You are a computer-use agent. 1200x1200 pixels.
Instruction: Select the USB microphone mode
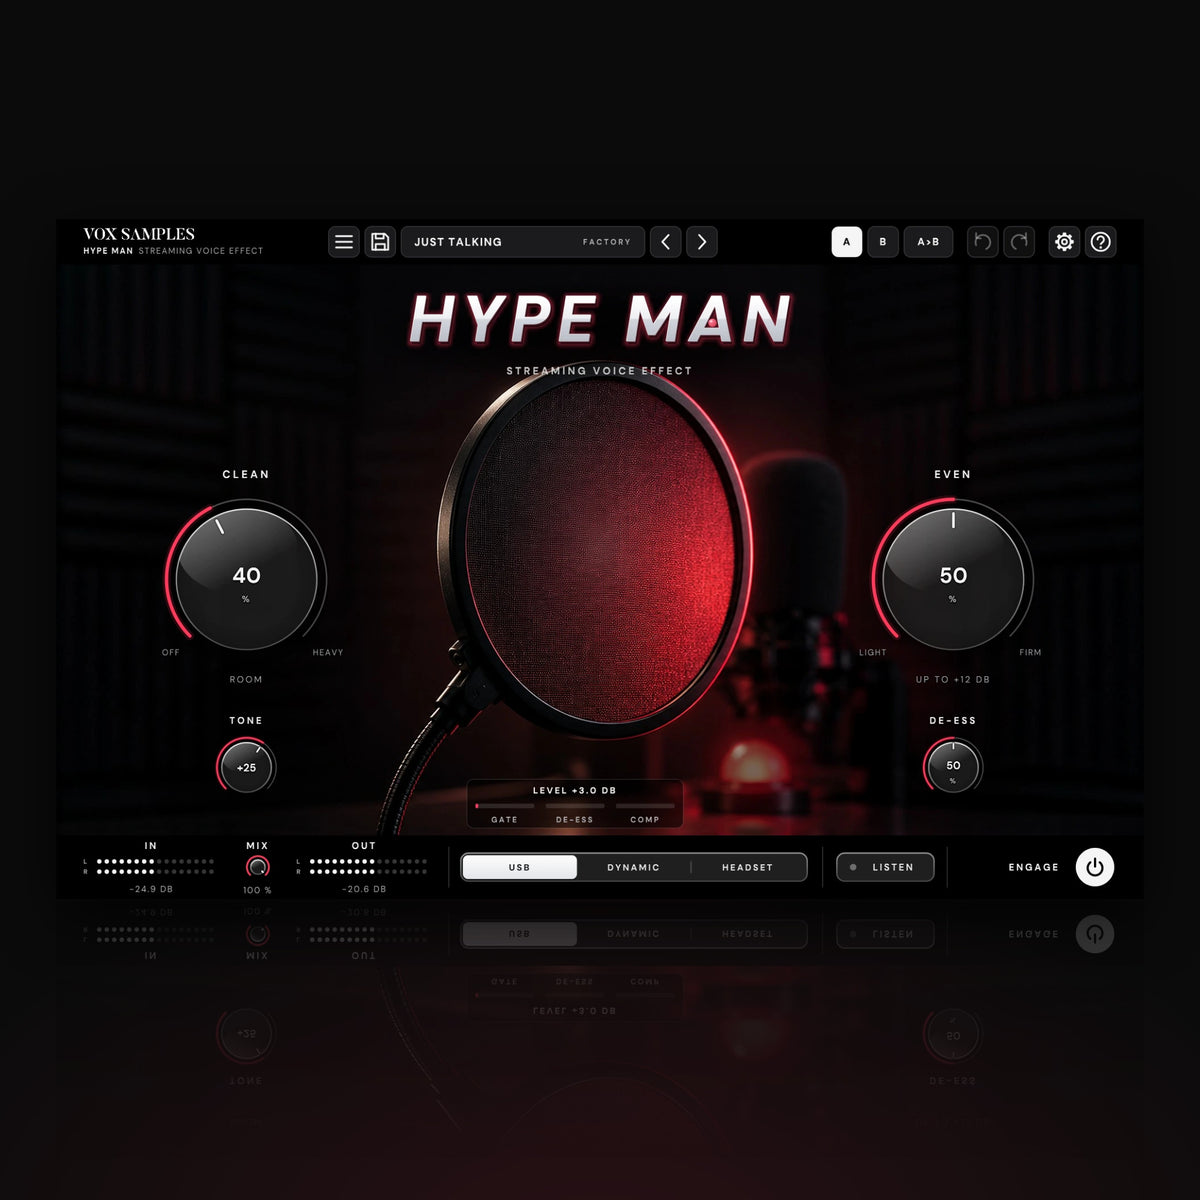(519, 867)
